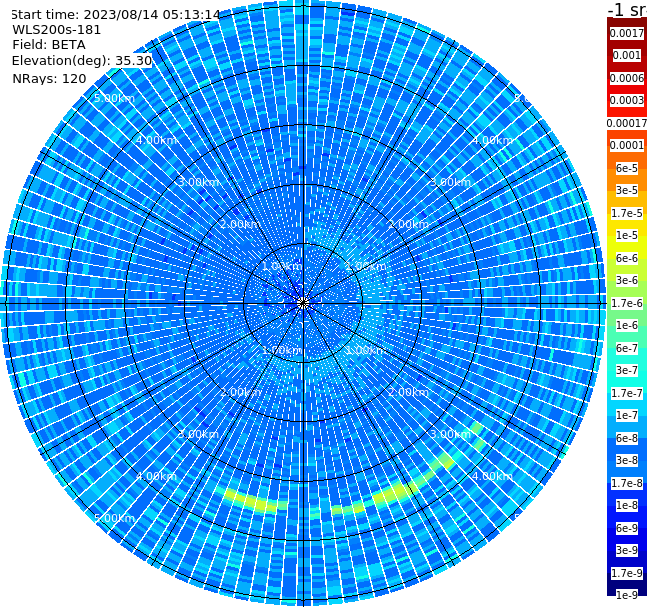Image resolution: width=647 pixels, height=607 pixels.
Task: Select the 6e-5 colorbar tick label
Action: coord(627,168)
